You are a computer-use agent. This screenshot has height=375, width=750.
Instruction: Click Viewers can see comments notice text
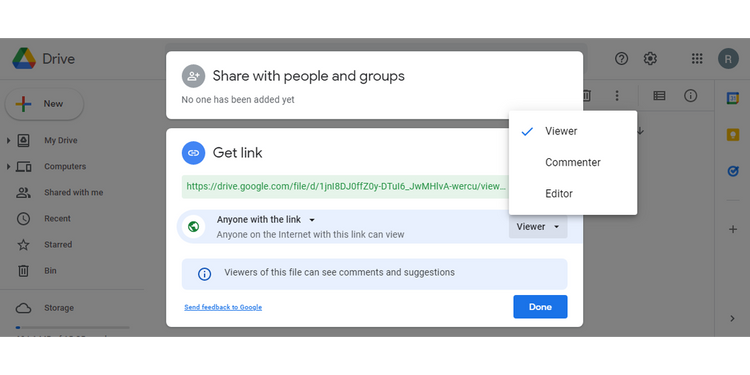click(340, 273)
